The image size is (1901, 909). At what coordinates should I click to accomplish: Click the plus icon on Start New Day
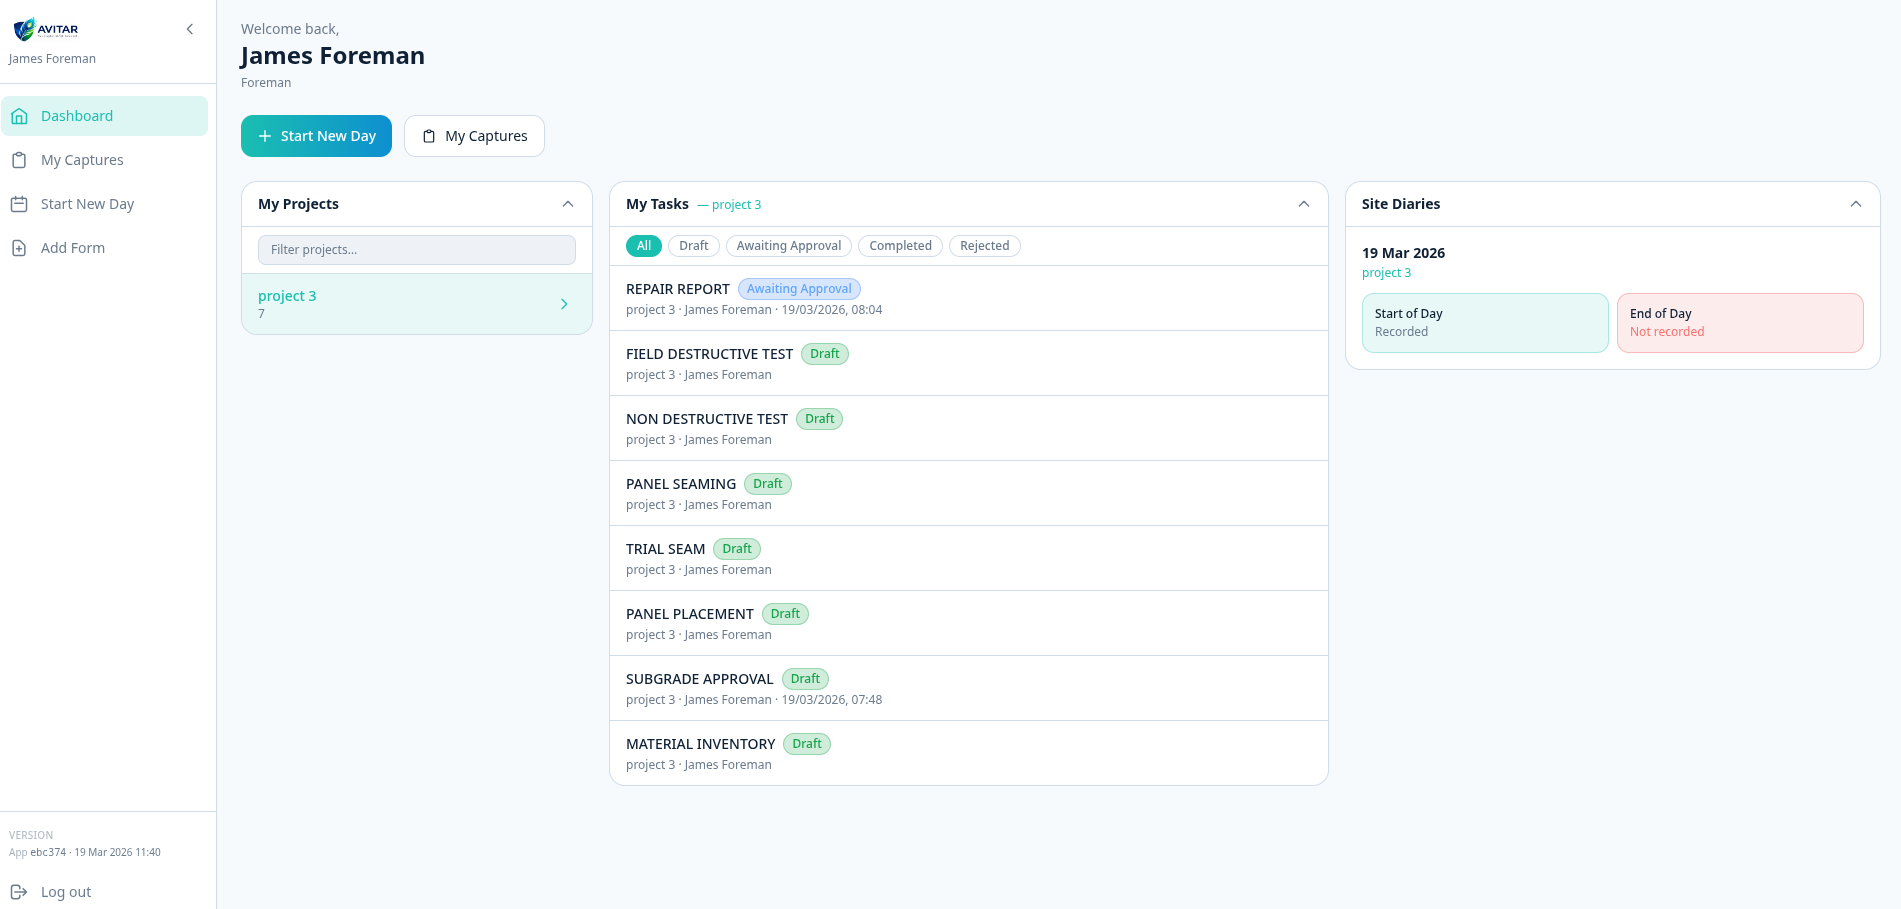[263, 135]
